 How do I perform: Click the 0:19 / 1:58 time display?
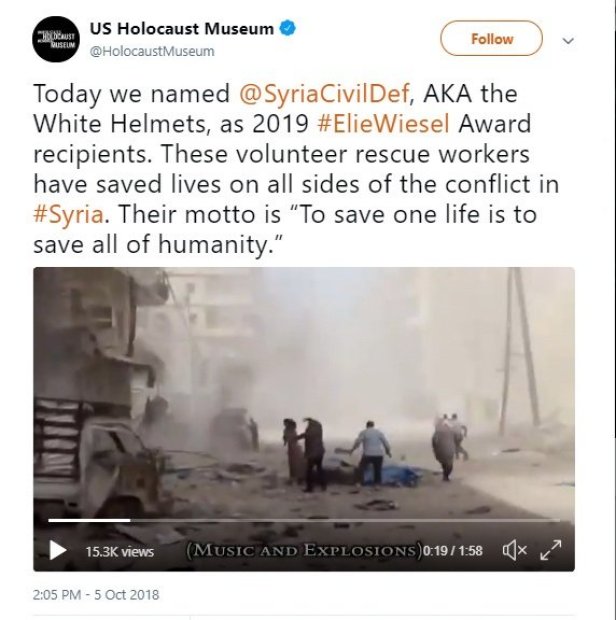click(453, 551)
